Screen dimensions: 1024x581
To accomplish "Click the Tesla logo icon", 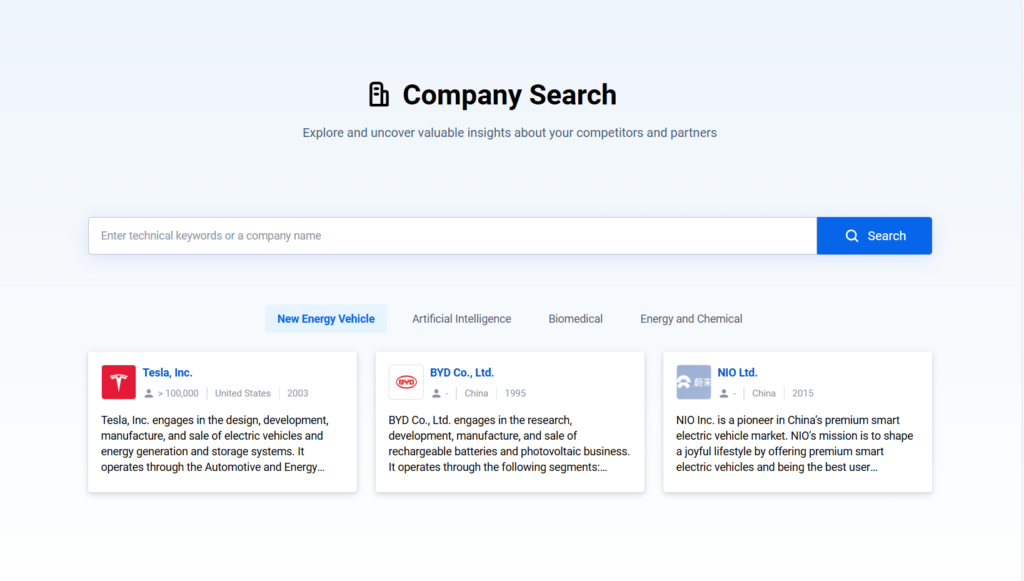I will click(118, 382).
